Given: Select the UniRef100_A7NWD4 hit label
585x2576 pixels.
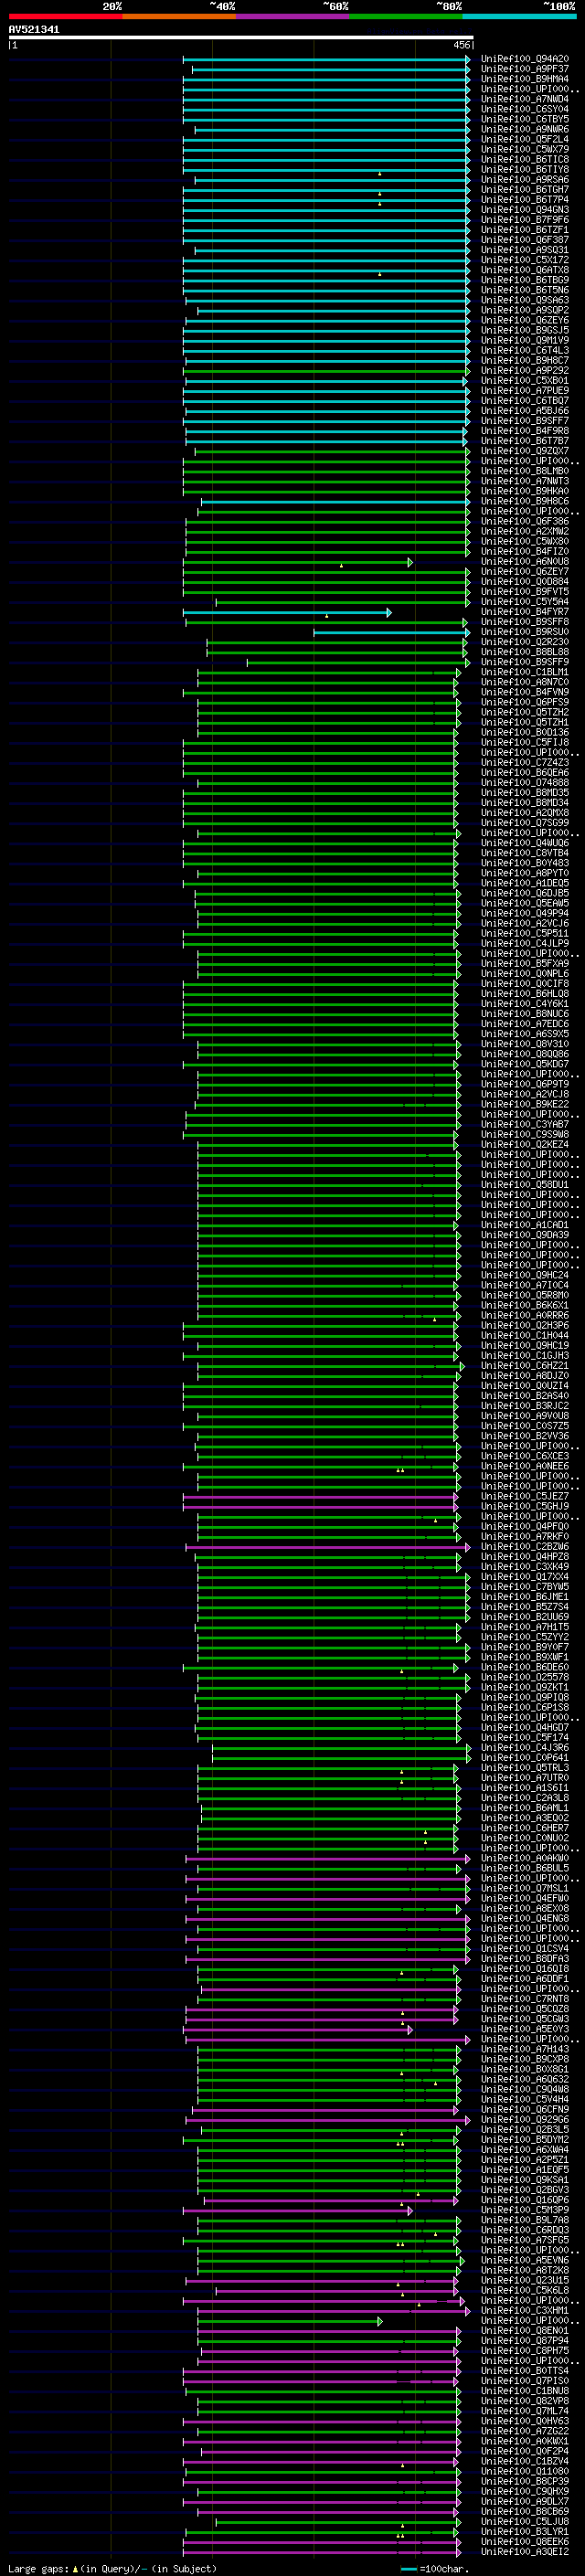Looking at the screenshot, I should (x=524, y=99).
